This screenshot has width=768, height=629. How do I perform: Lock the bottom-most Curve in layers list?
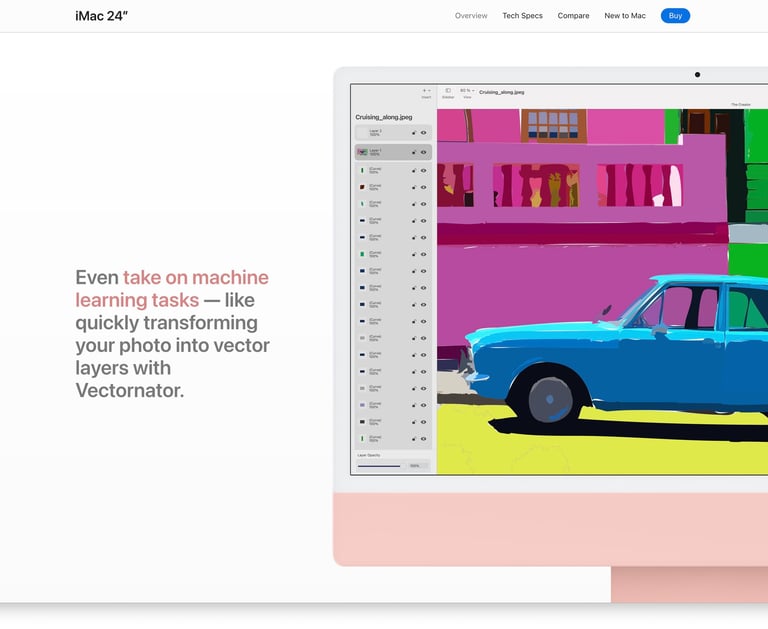click(x=414, y=438)
